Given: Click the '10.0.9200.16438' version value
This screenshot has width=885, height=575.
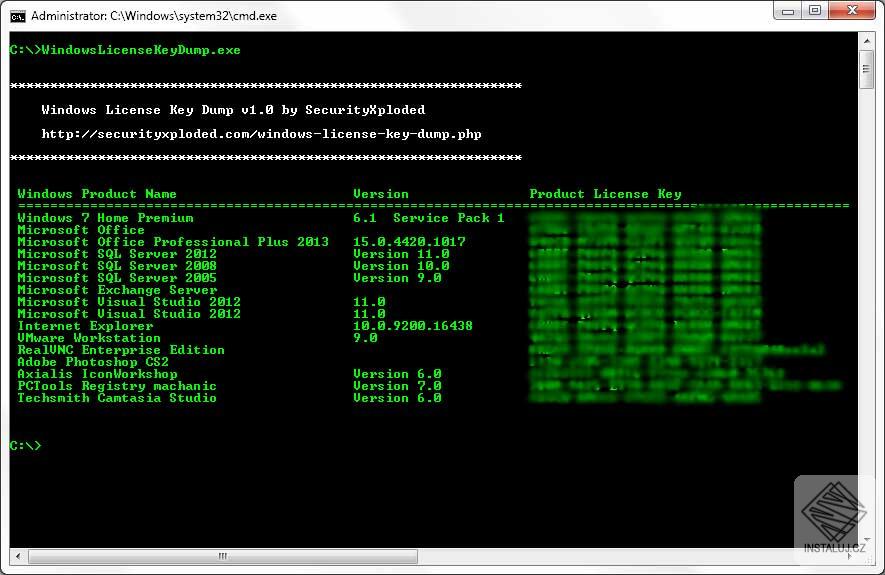Looking at the screenshot, I should click(x=413, y=326).
